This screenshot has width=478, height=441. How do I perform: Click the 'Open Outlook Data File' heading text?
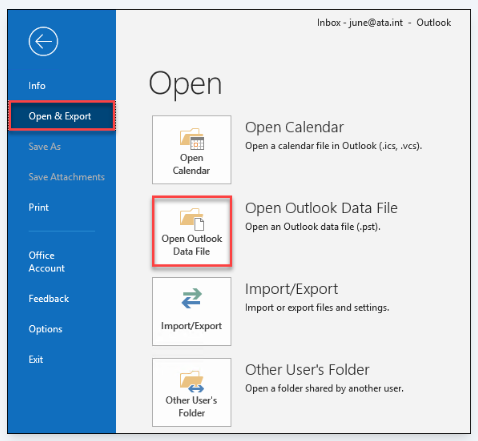pos(321,208)
